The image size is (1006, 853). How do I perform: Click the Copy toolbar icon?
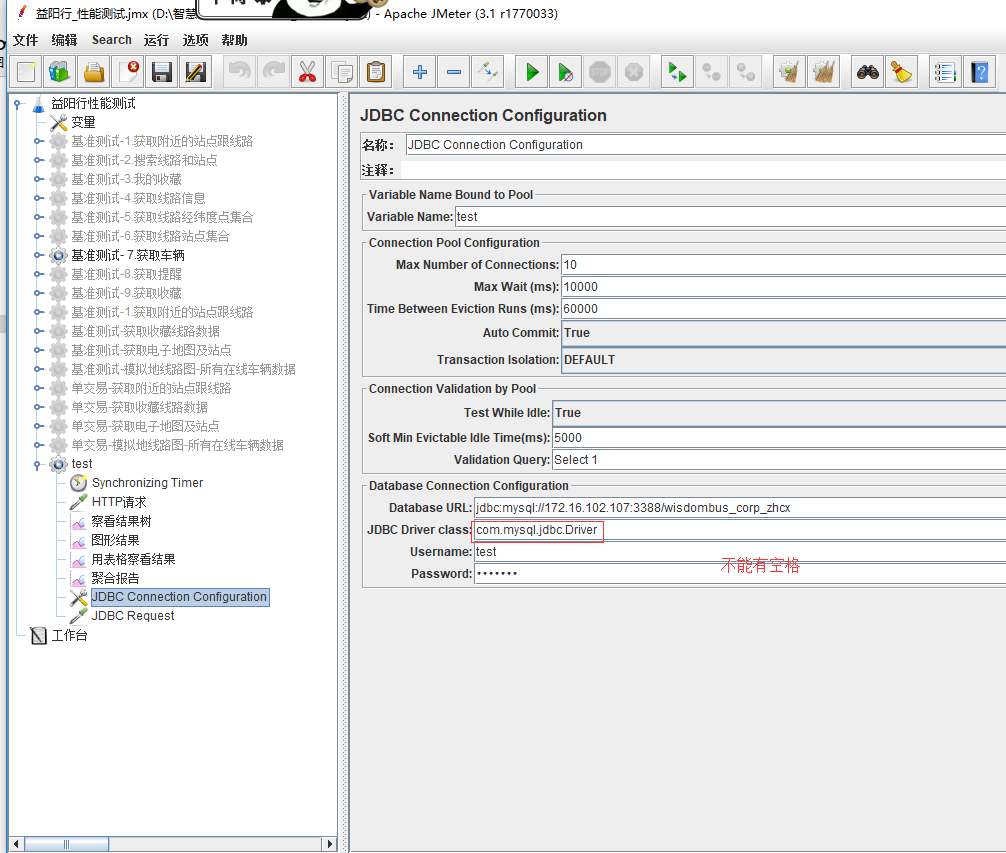342,72
